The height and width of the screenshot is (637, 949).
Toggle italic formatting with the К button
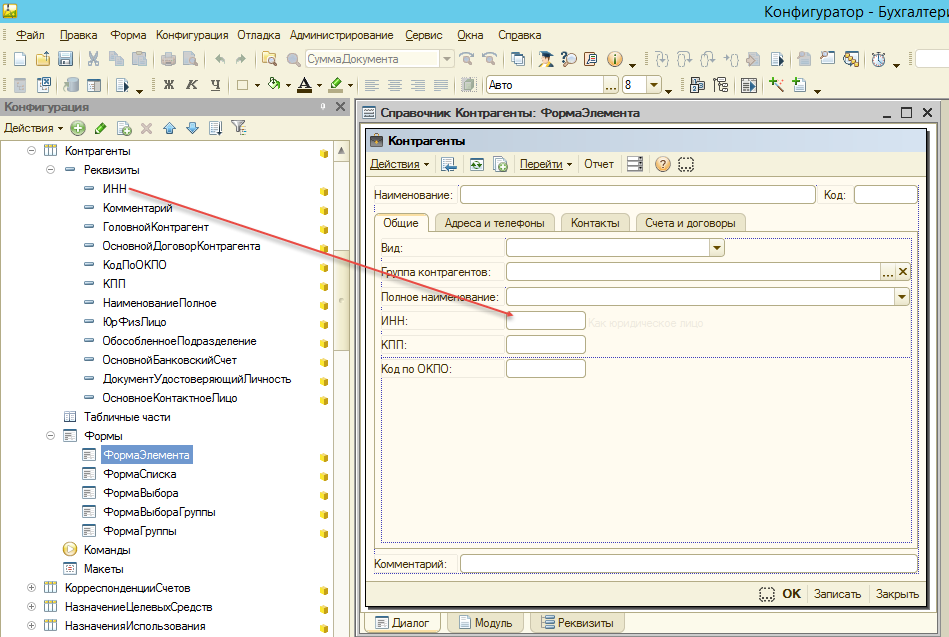191,85
